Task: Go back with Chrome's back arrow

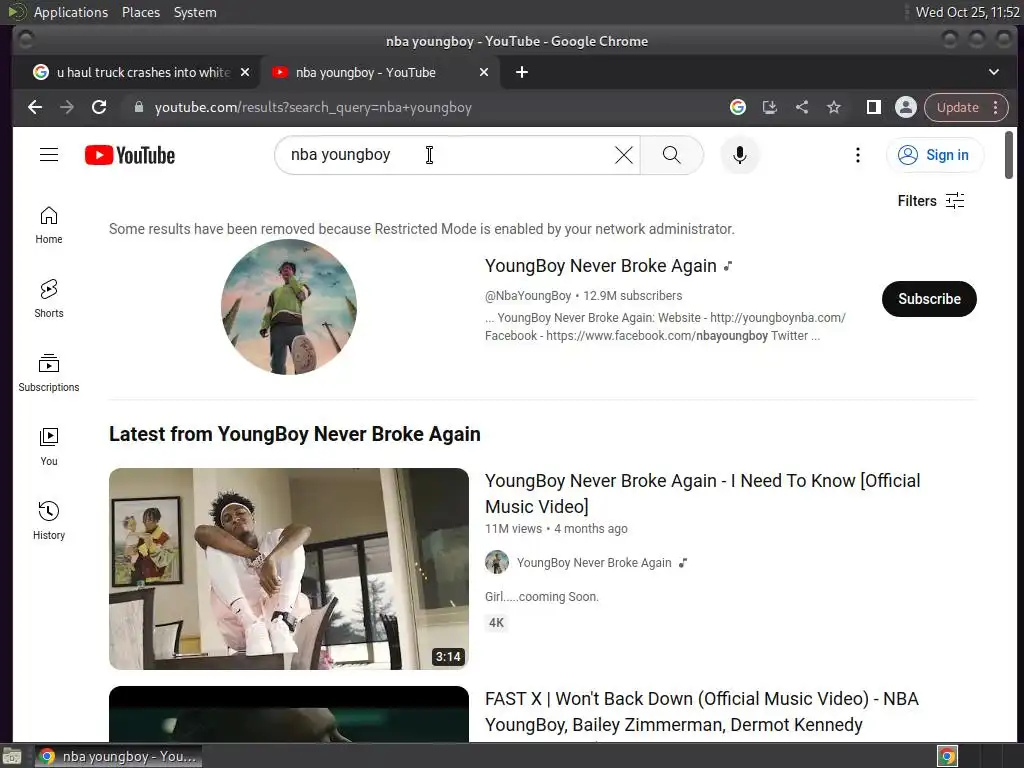Action: (35, 107)
